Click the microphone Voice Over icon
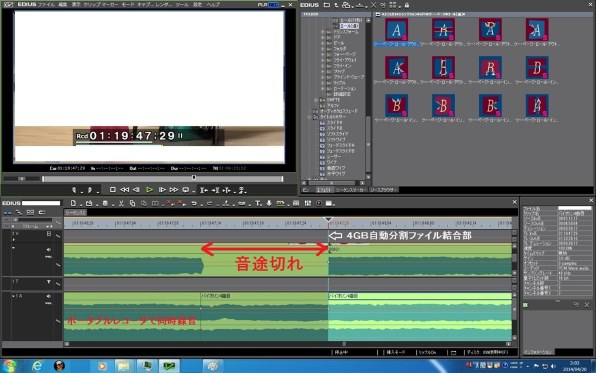Viewport: 596px width, 373px height. pyautogui.click(x=269, y=203)
